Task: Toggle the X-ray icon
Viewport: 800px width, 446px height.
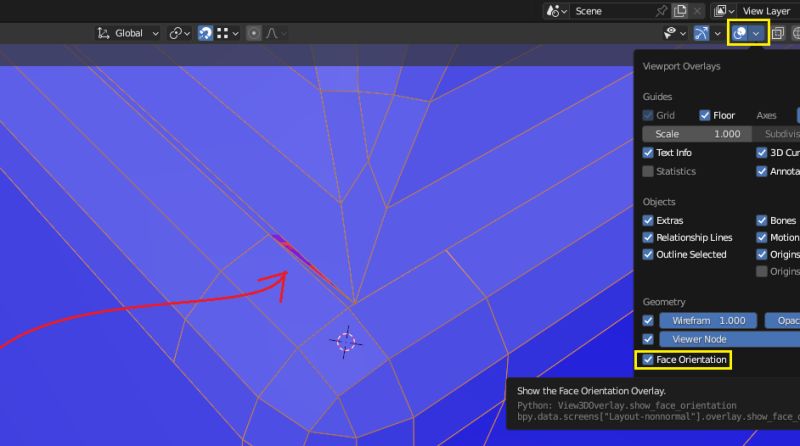Action: pyautogui.click(x=778, y=33)
